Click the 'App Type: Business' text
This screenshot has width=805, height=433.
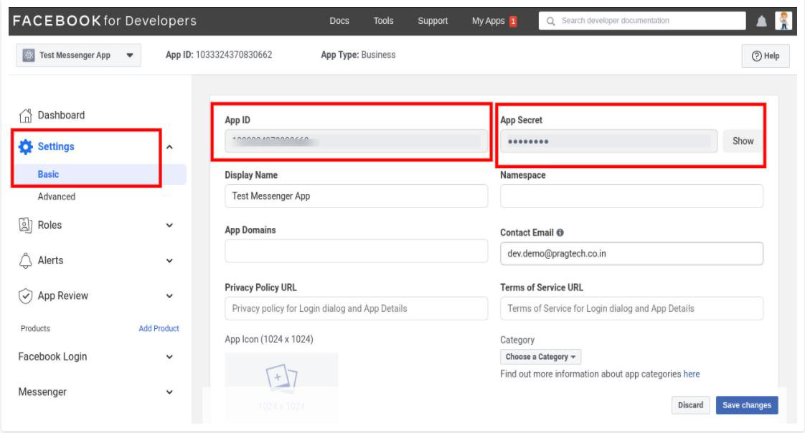tap(358, 55)
